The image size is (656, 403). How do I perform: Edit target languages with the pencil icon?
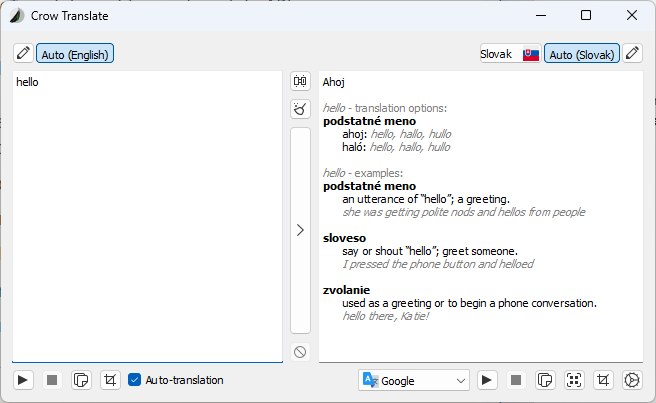[632, 54]
